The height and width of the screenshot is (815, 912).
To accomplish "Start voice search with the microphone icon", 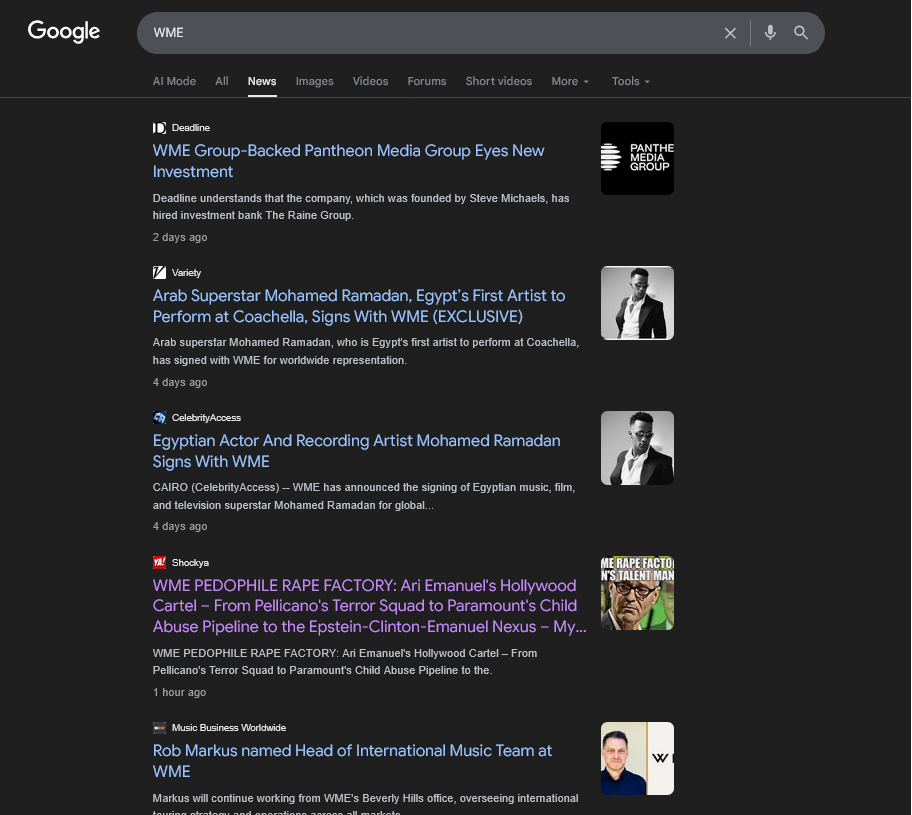I will (770, 33).
